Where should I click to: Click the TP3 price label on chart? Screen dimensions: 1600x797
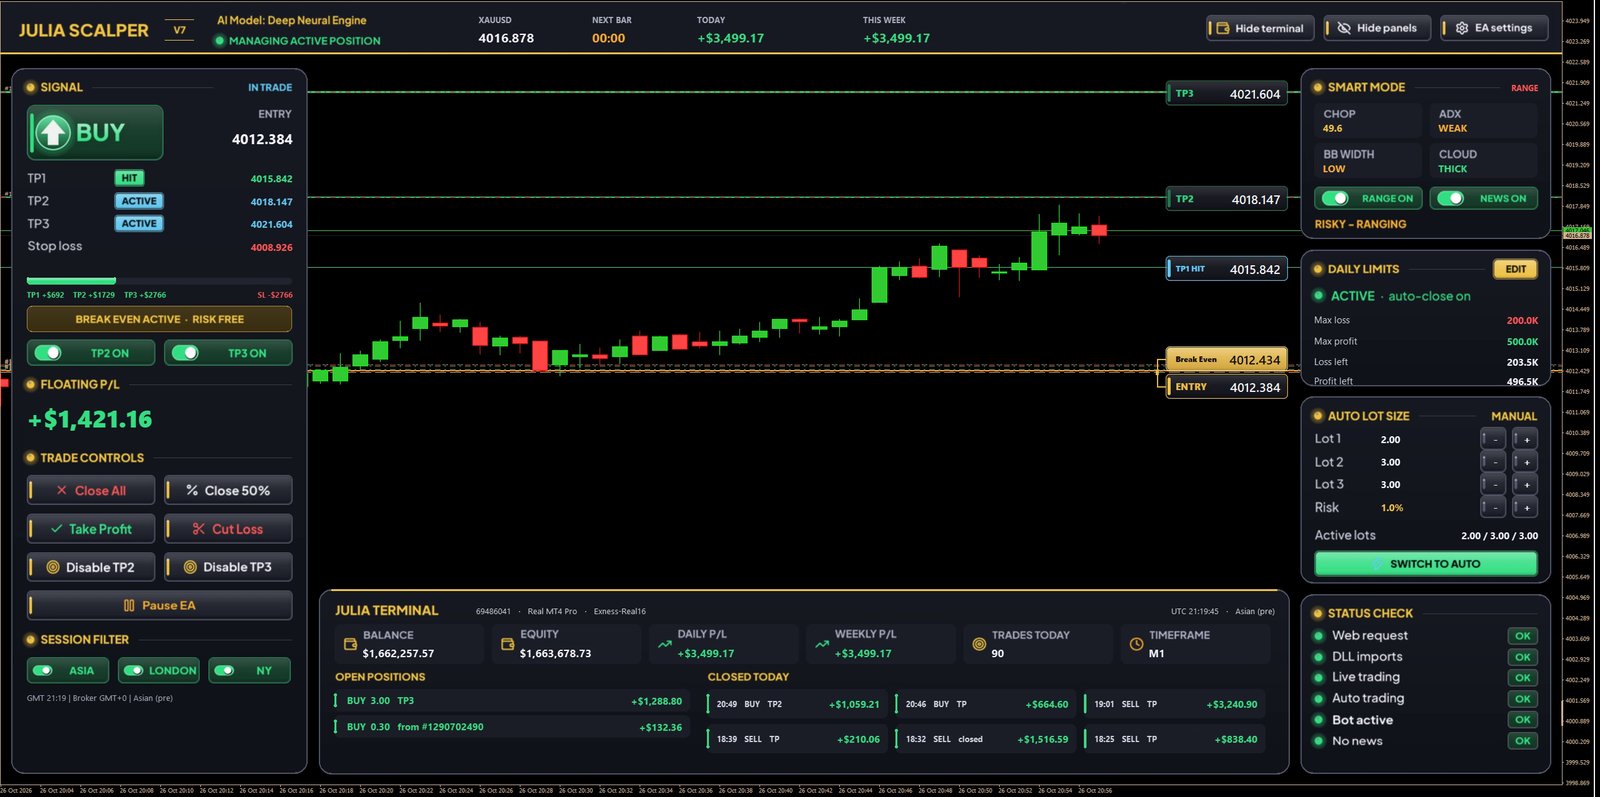pyautogui.click(x=1226, y=94)
